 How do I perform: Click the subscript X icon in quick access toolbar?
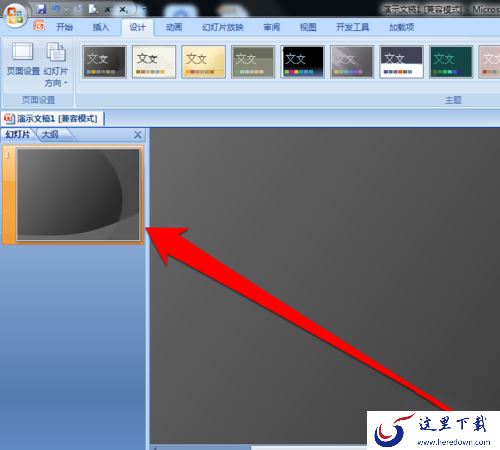click(123, 10)
